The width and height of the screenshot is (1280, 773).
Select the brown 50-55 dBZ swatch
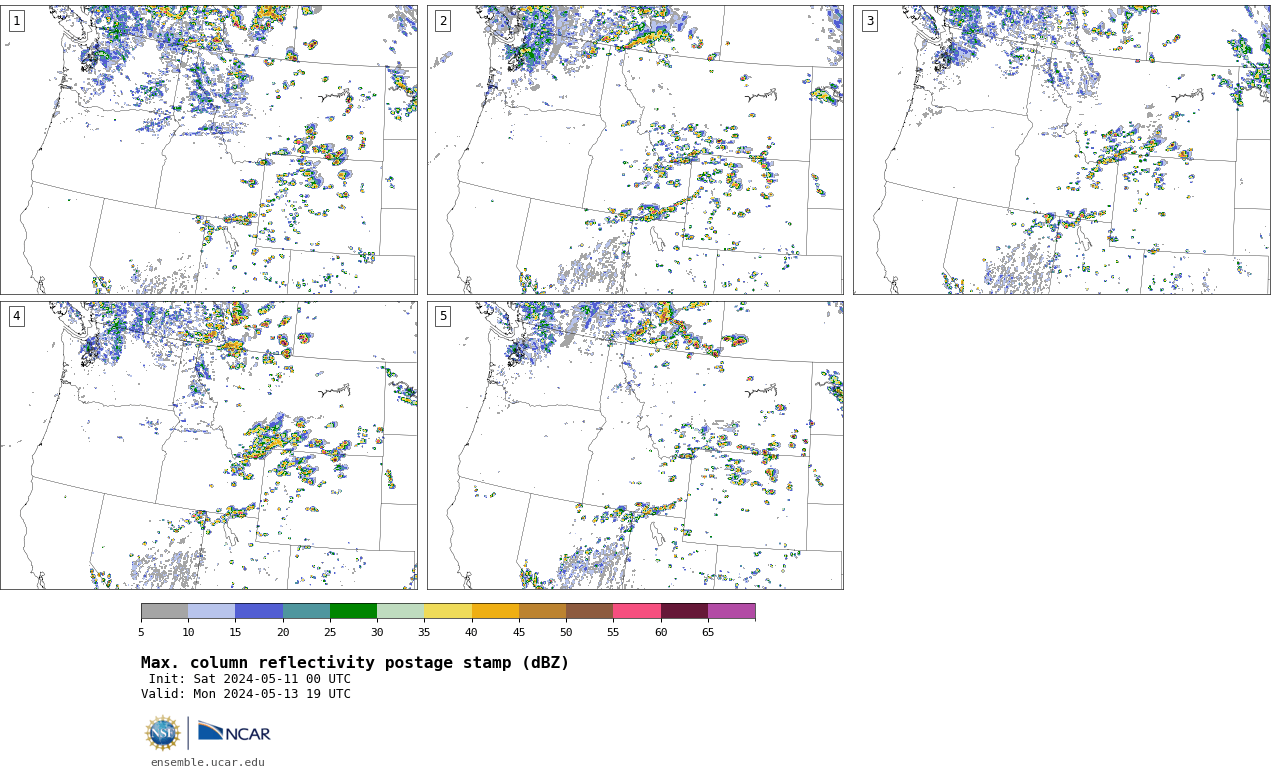pos(590,611)
